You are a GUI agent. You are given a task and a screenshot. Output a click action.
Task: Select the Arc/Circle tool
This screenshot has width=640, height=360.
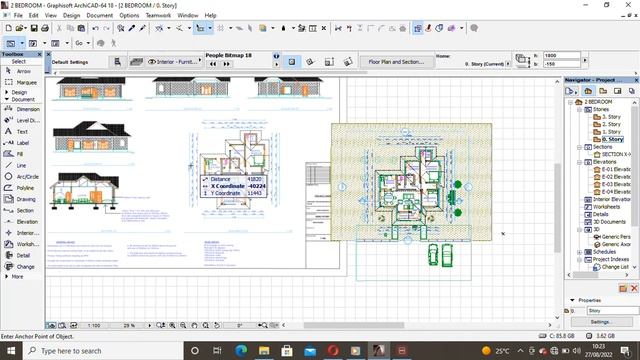click(x=21, y=176)
